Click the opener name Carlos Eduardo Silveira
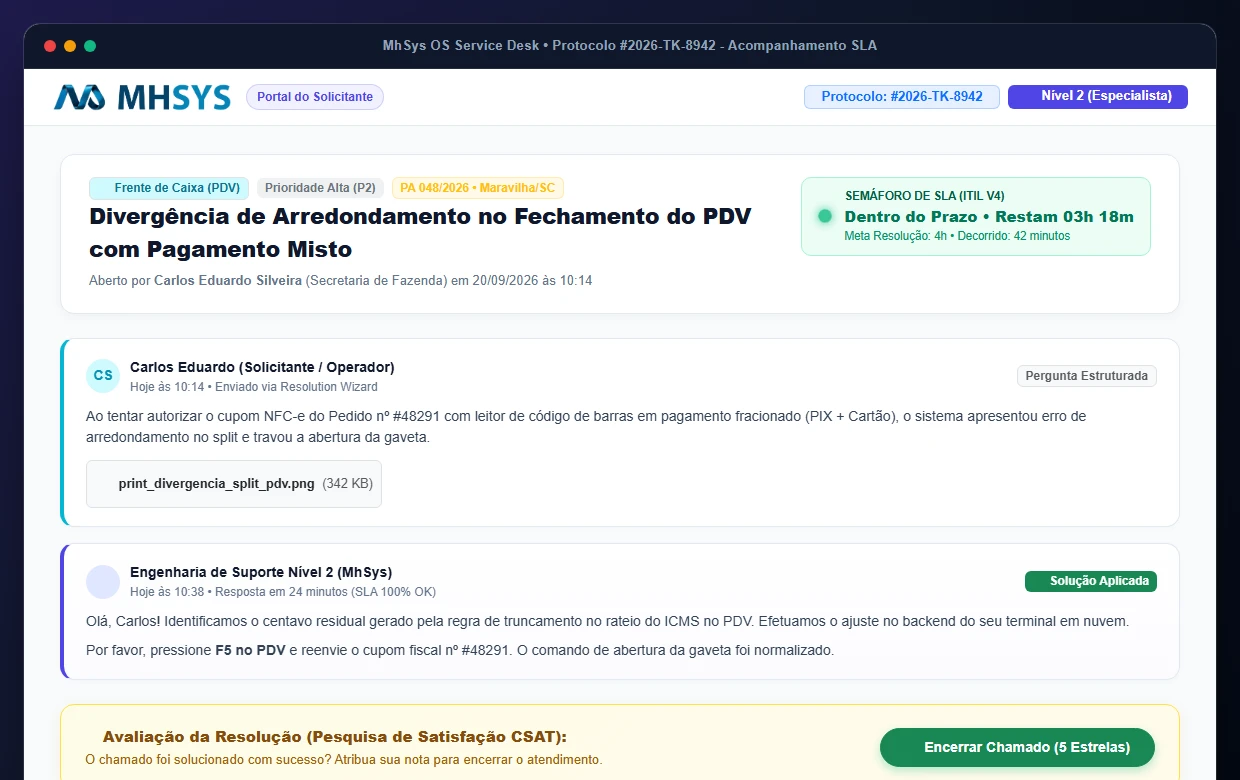This screenshot has width=1240, height=780. click(228, 281)
